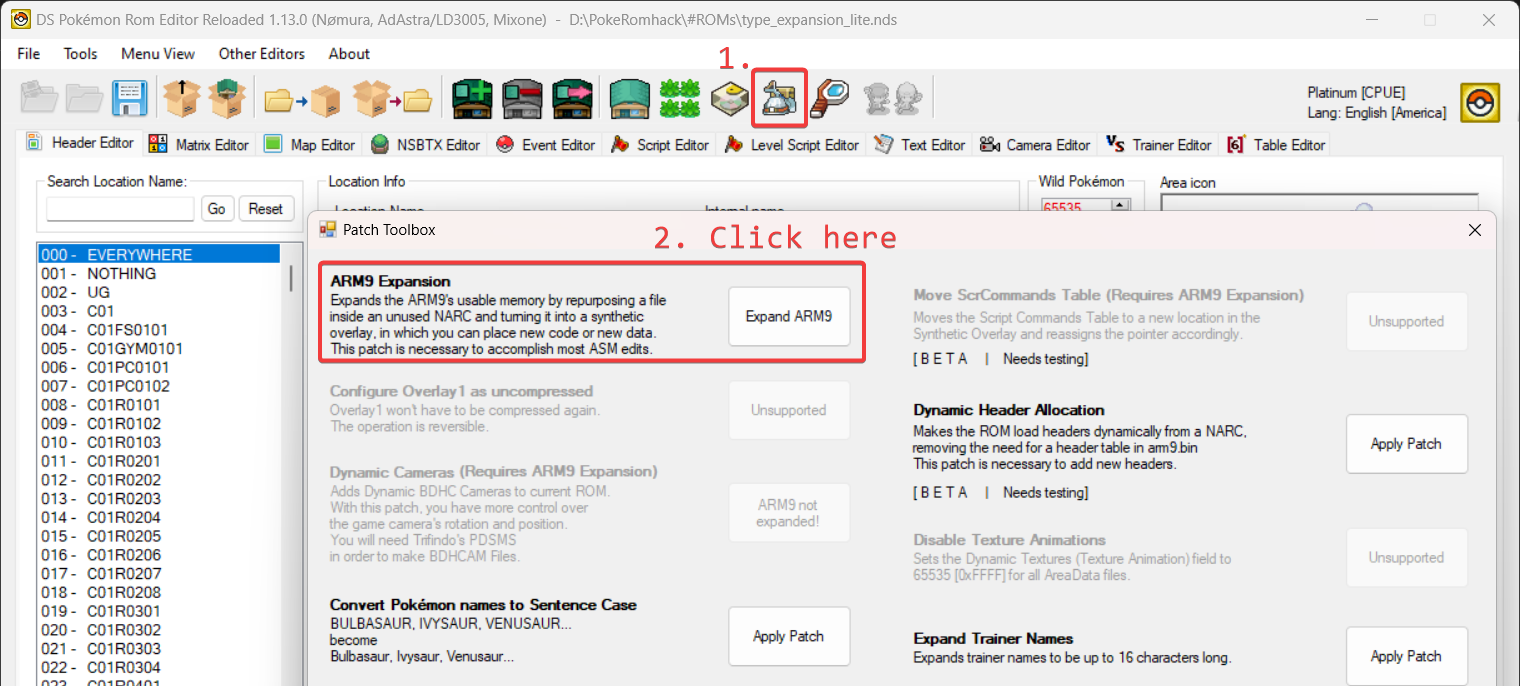The image size is (1520, 686).
Task: Select list row 007 - C01PC0102
Action: coord(159,386)
